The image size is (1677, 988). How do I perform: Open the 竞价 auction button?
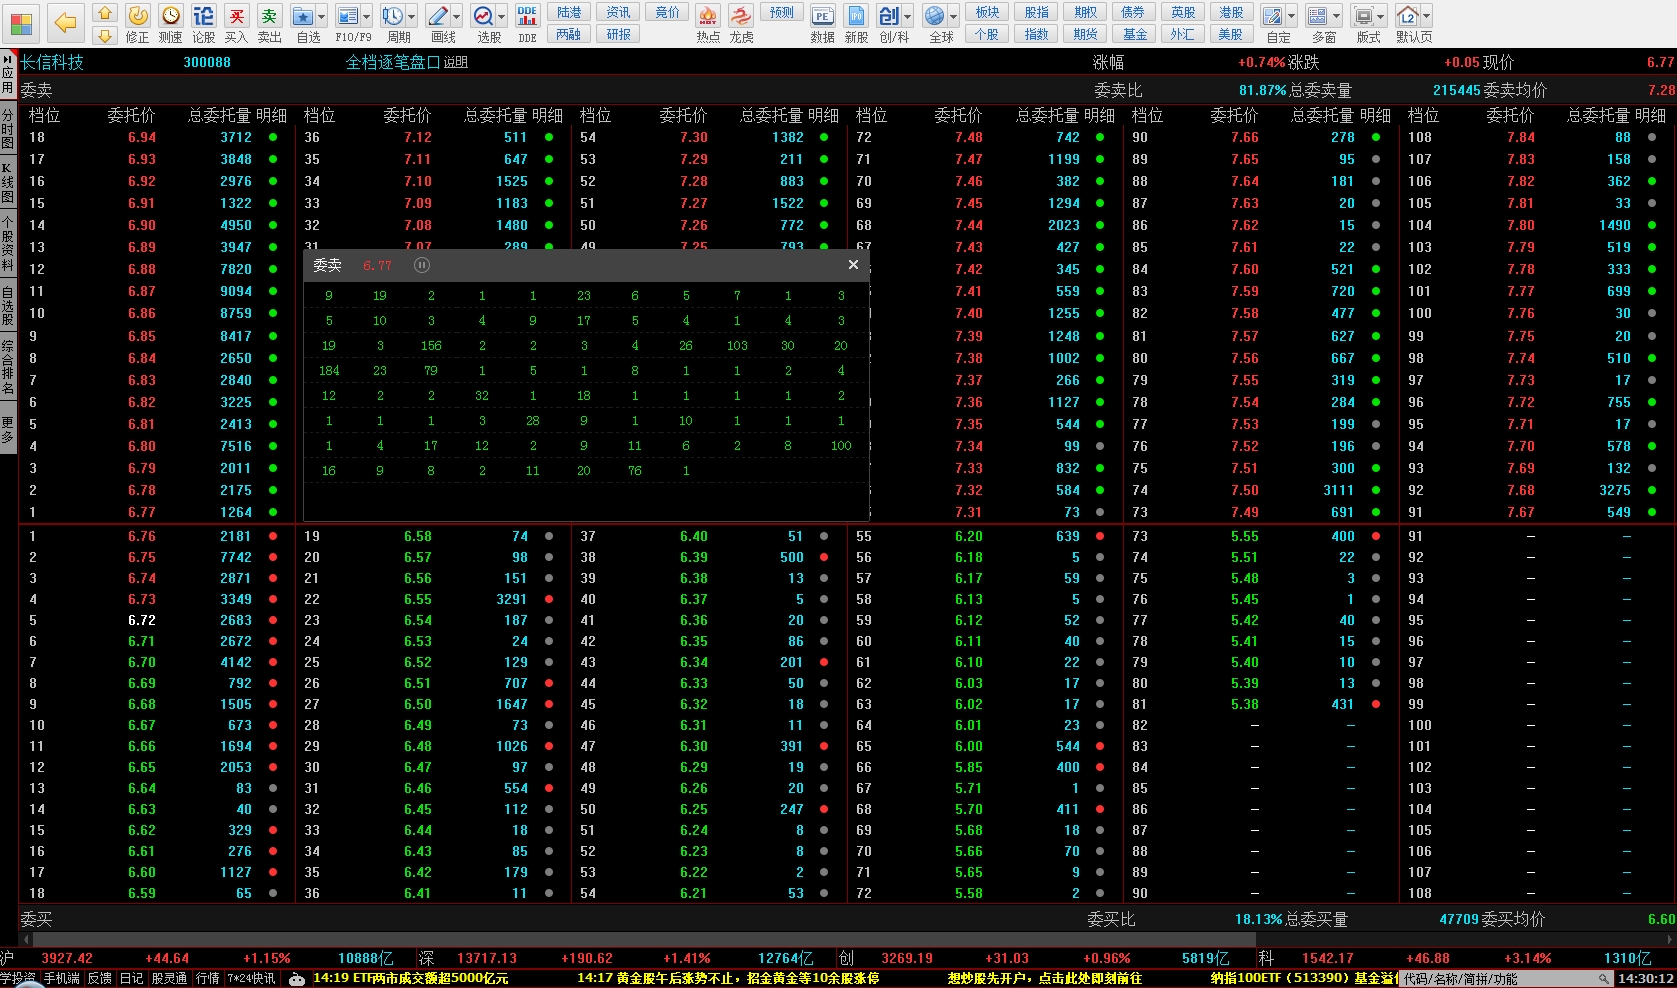coord(667,13)
